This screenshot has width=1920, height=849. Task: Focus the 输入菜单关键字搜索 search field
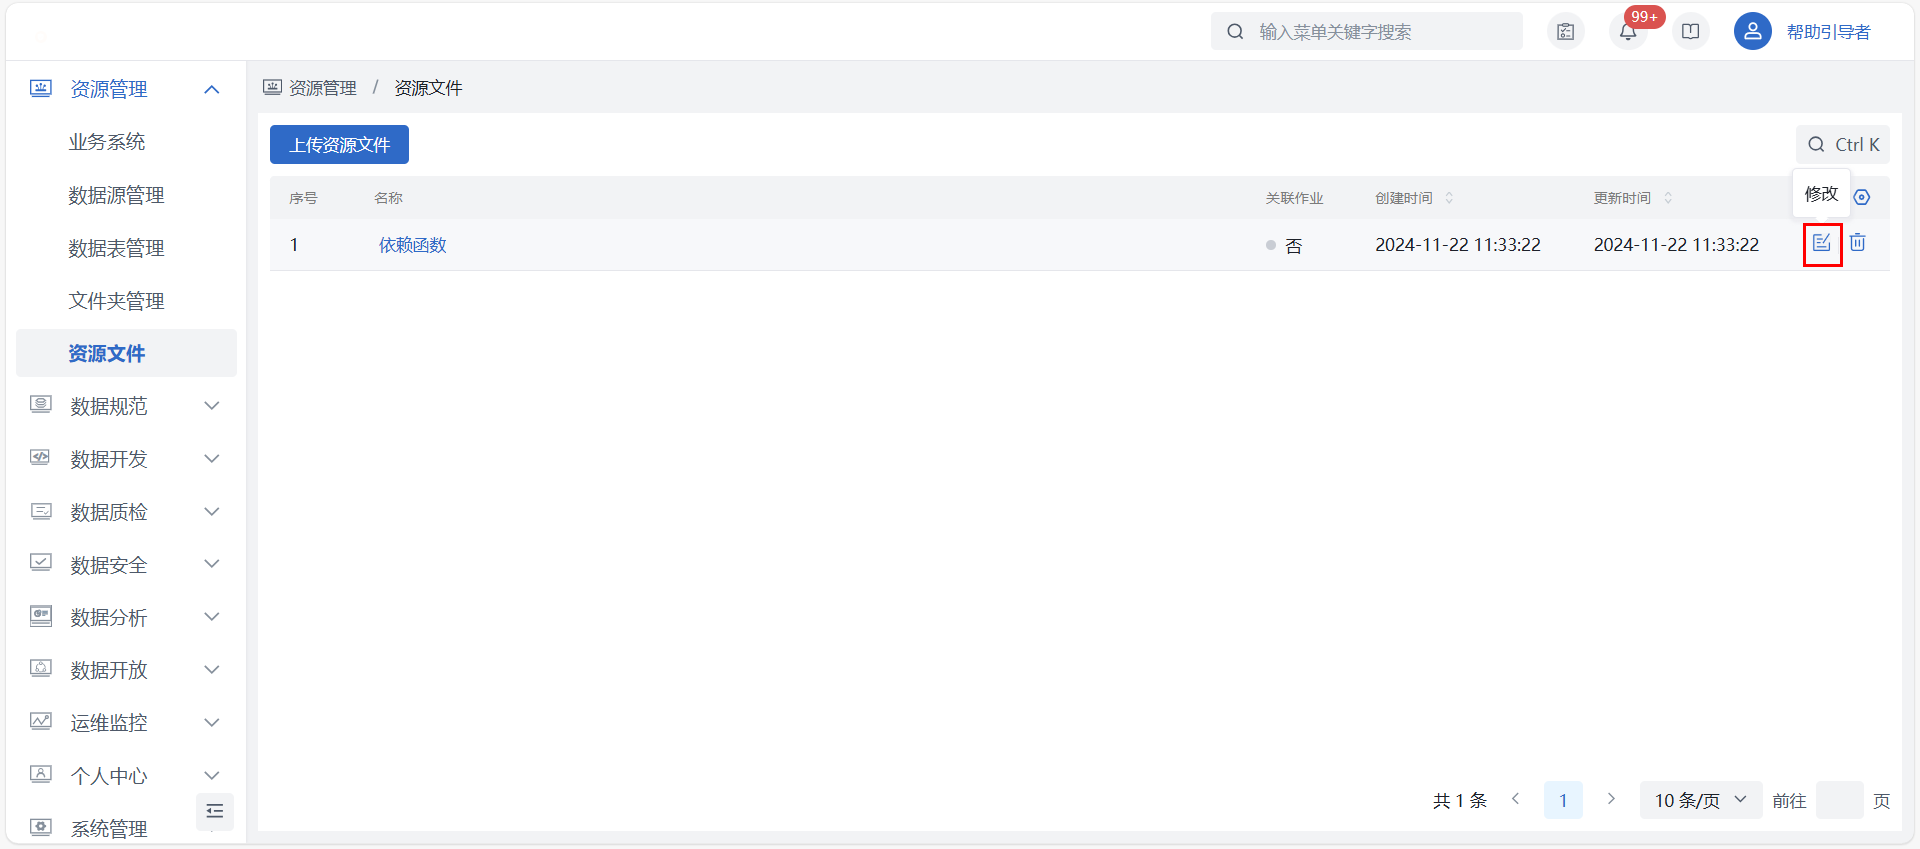point(1367,32)
